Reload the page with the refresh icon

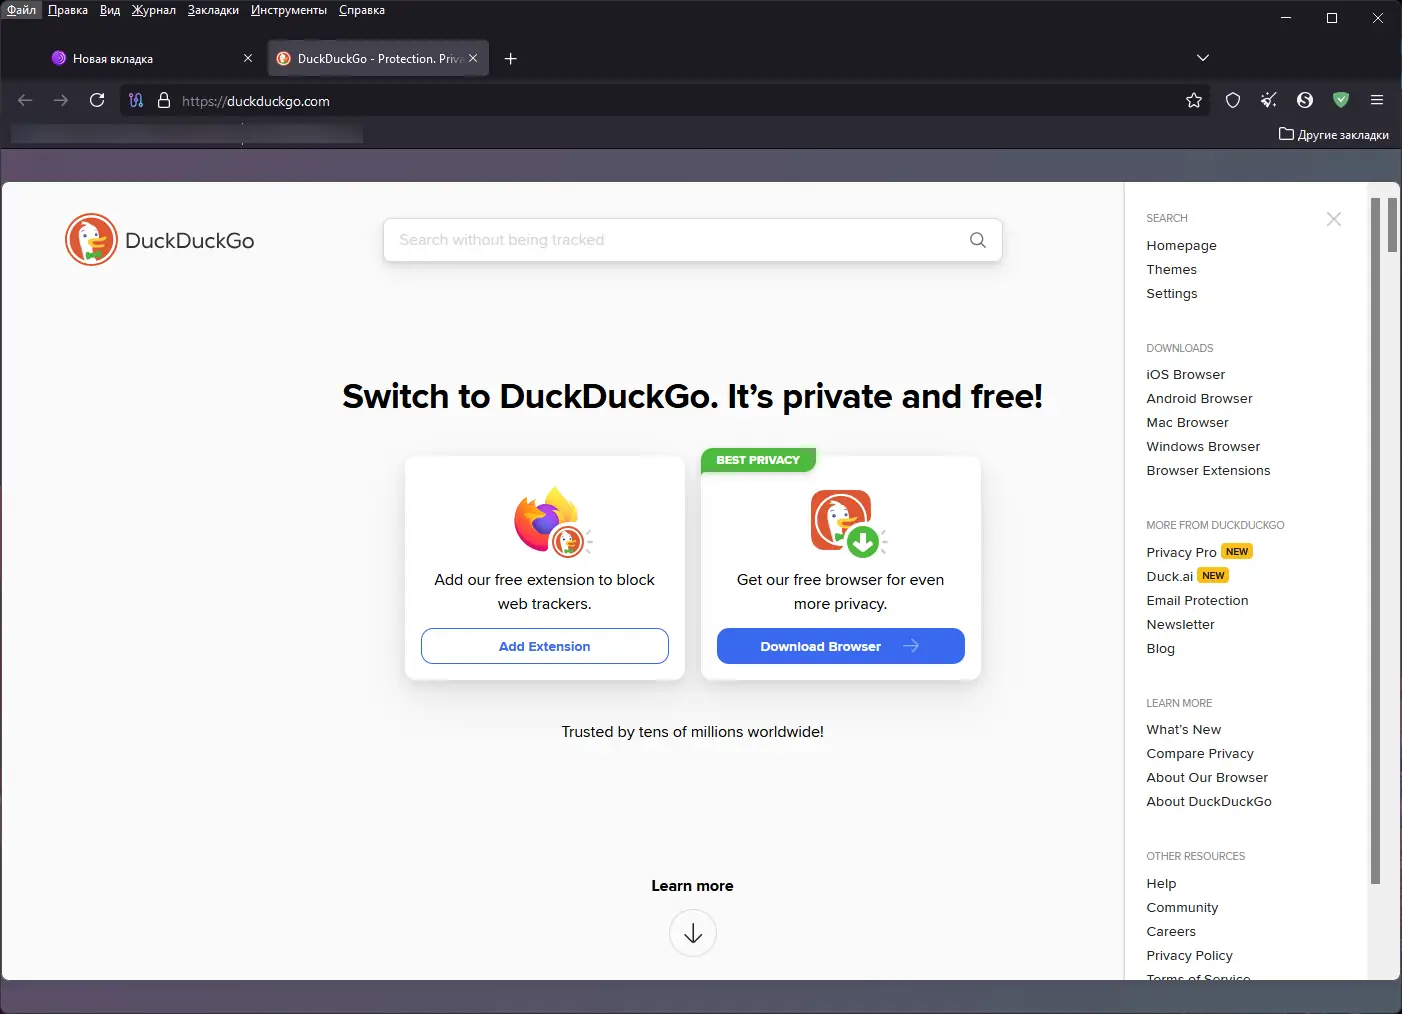pos(97,100)
